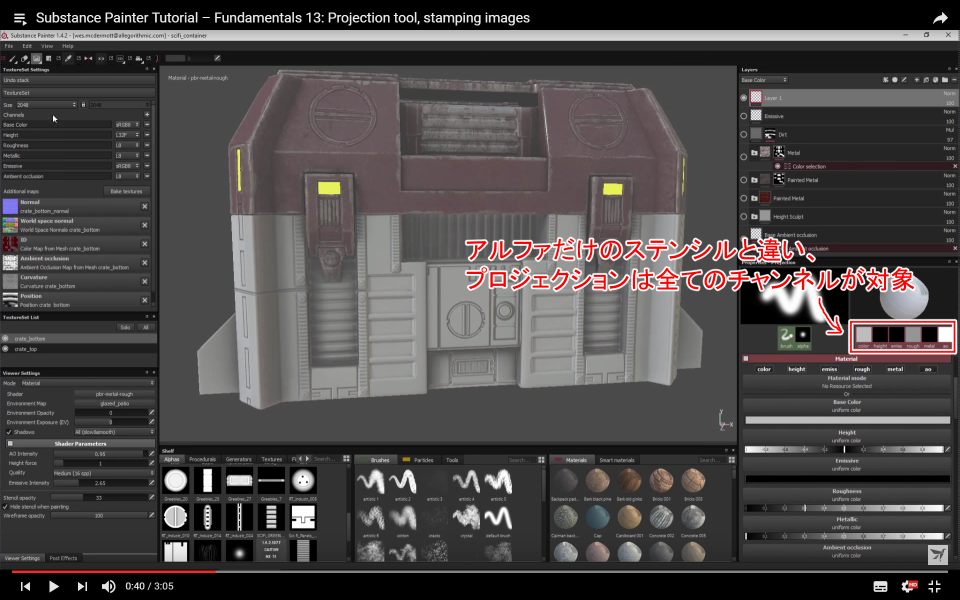960x600 pixels.
Task: Open the alpha settings thumbnail in Properties
Action: tap(803, 336)
